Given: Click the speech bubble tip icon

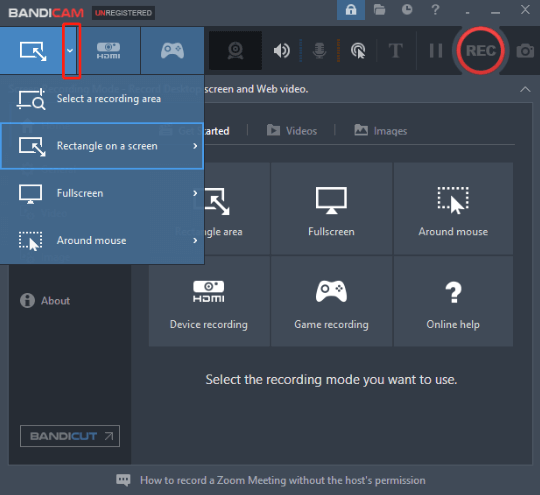Looking at the screenshot, I should tap(123, 480).
